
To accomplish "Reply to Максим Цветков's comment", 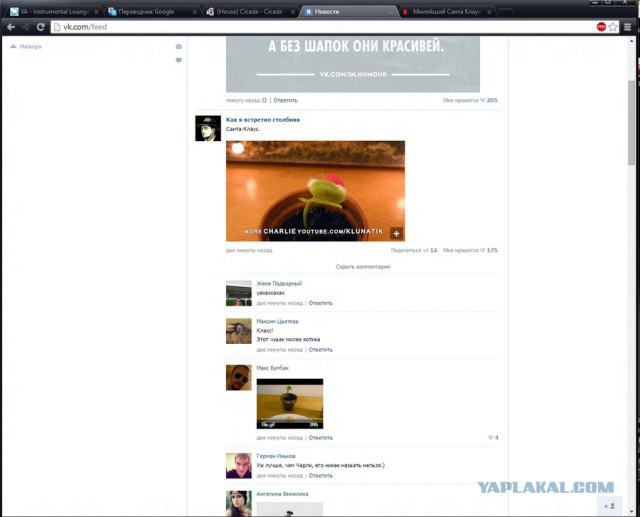I will [320, 350].
